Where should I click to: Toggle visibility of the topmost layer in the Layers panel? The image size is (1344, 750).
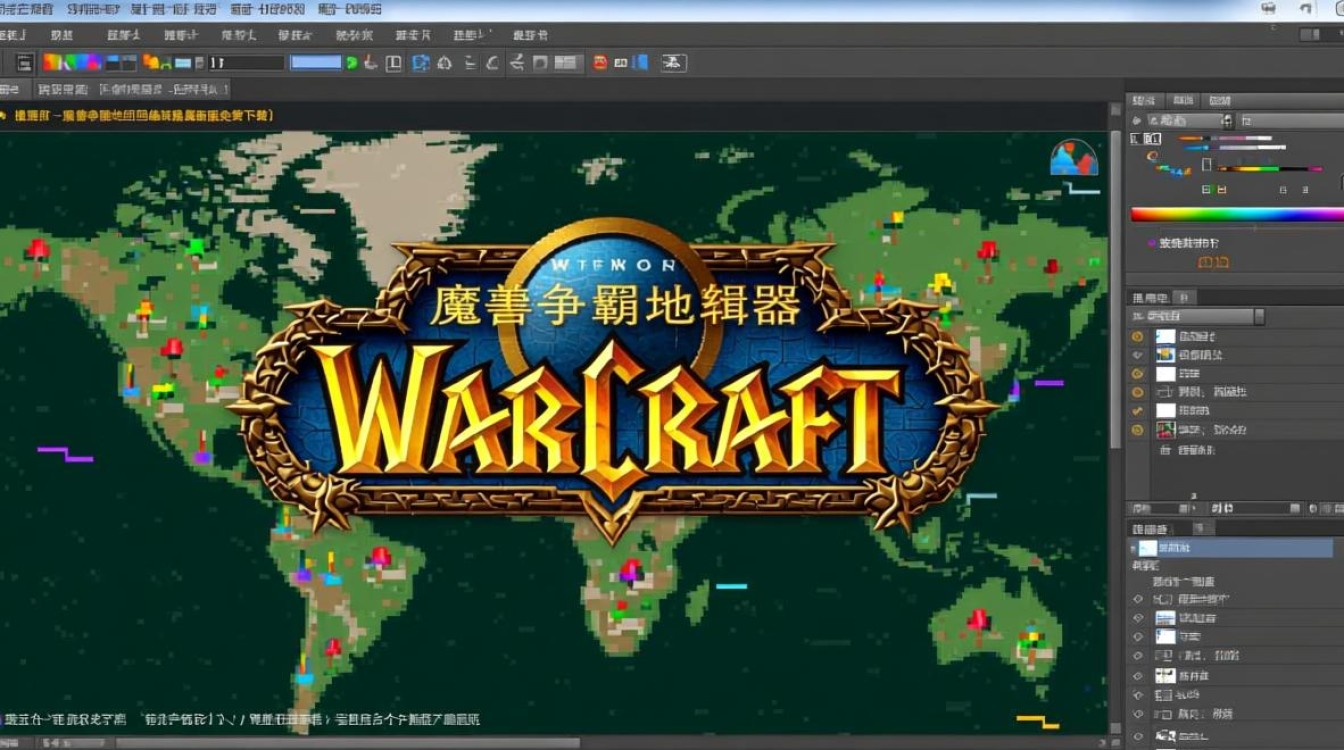coord(1136,336)
